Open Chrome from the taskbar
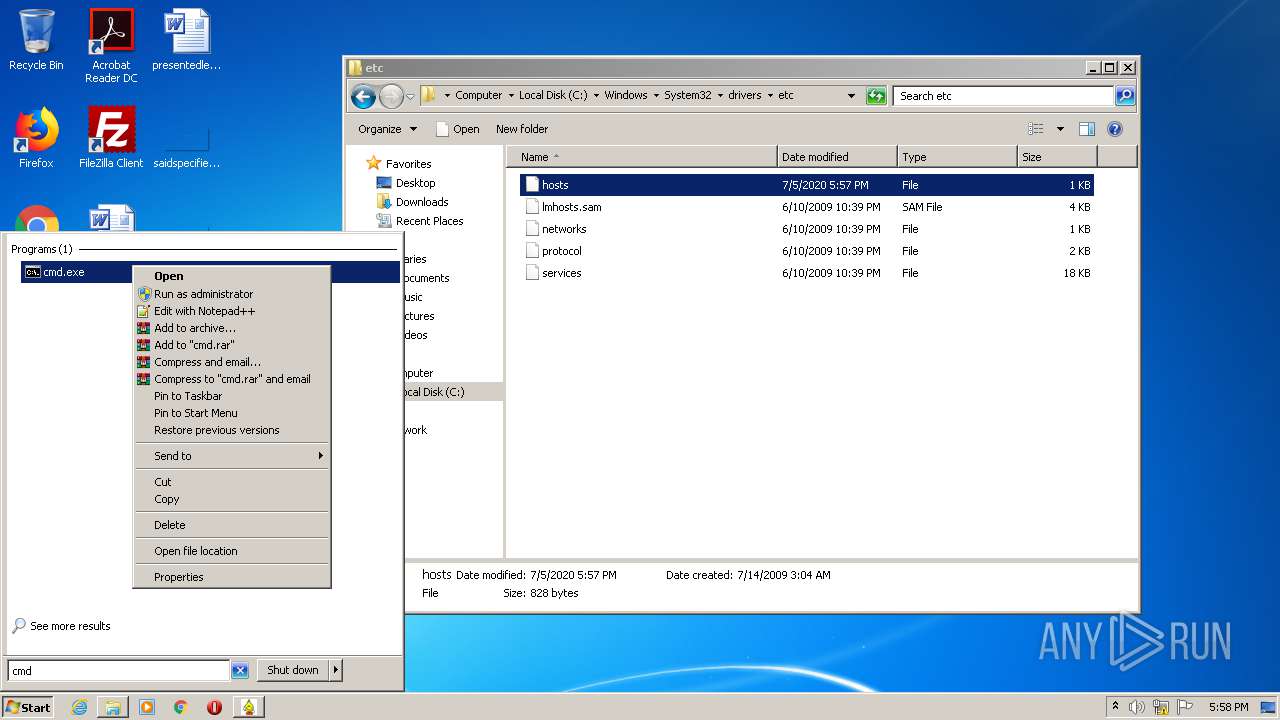 click(x=181, y=707)
